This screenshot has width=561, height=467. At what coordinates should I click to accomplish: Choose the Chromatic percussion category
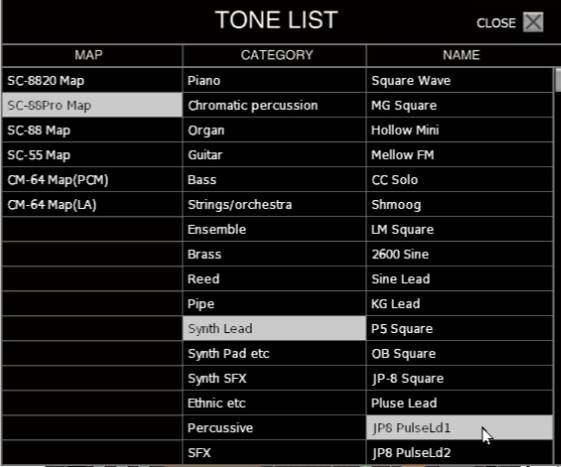[x=274, y=105]
